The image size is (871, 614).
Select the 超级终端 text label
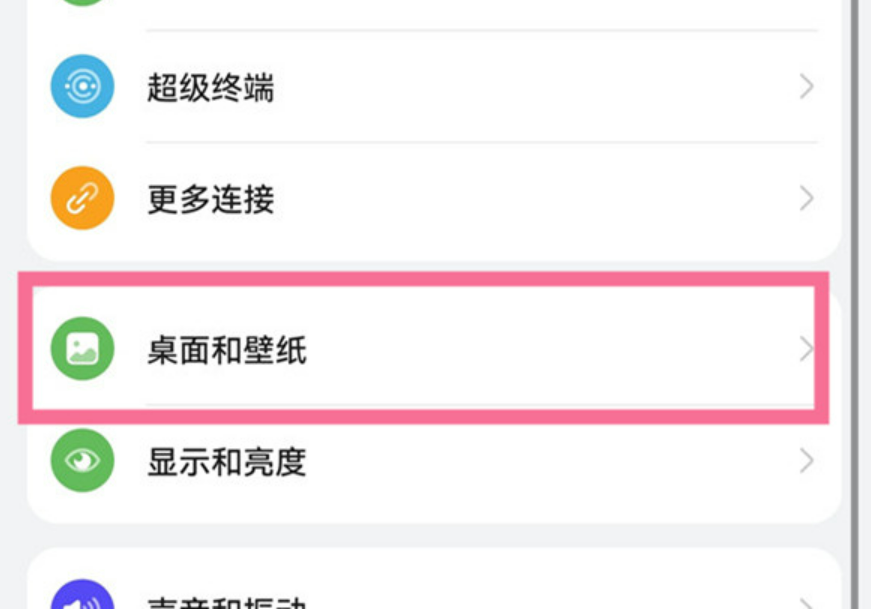tap(210, 88)
